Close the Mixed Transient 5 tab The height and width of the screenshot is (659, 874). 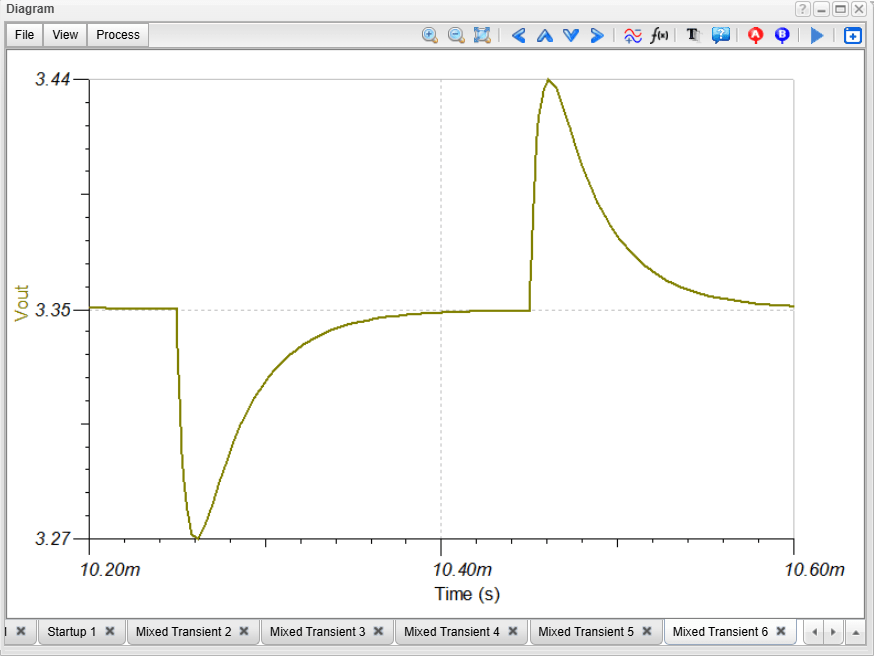tap(647, 632)
